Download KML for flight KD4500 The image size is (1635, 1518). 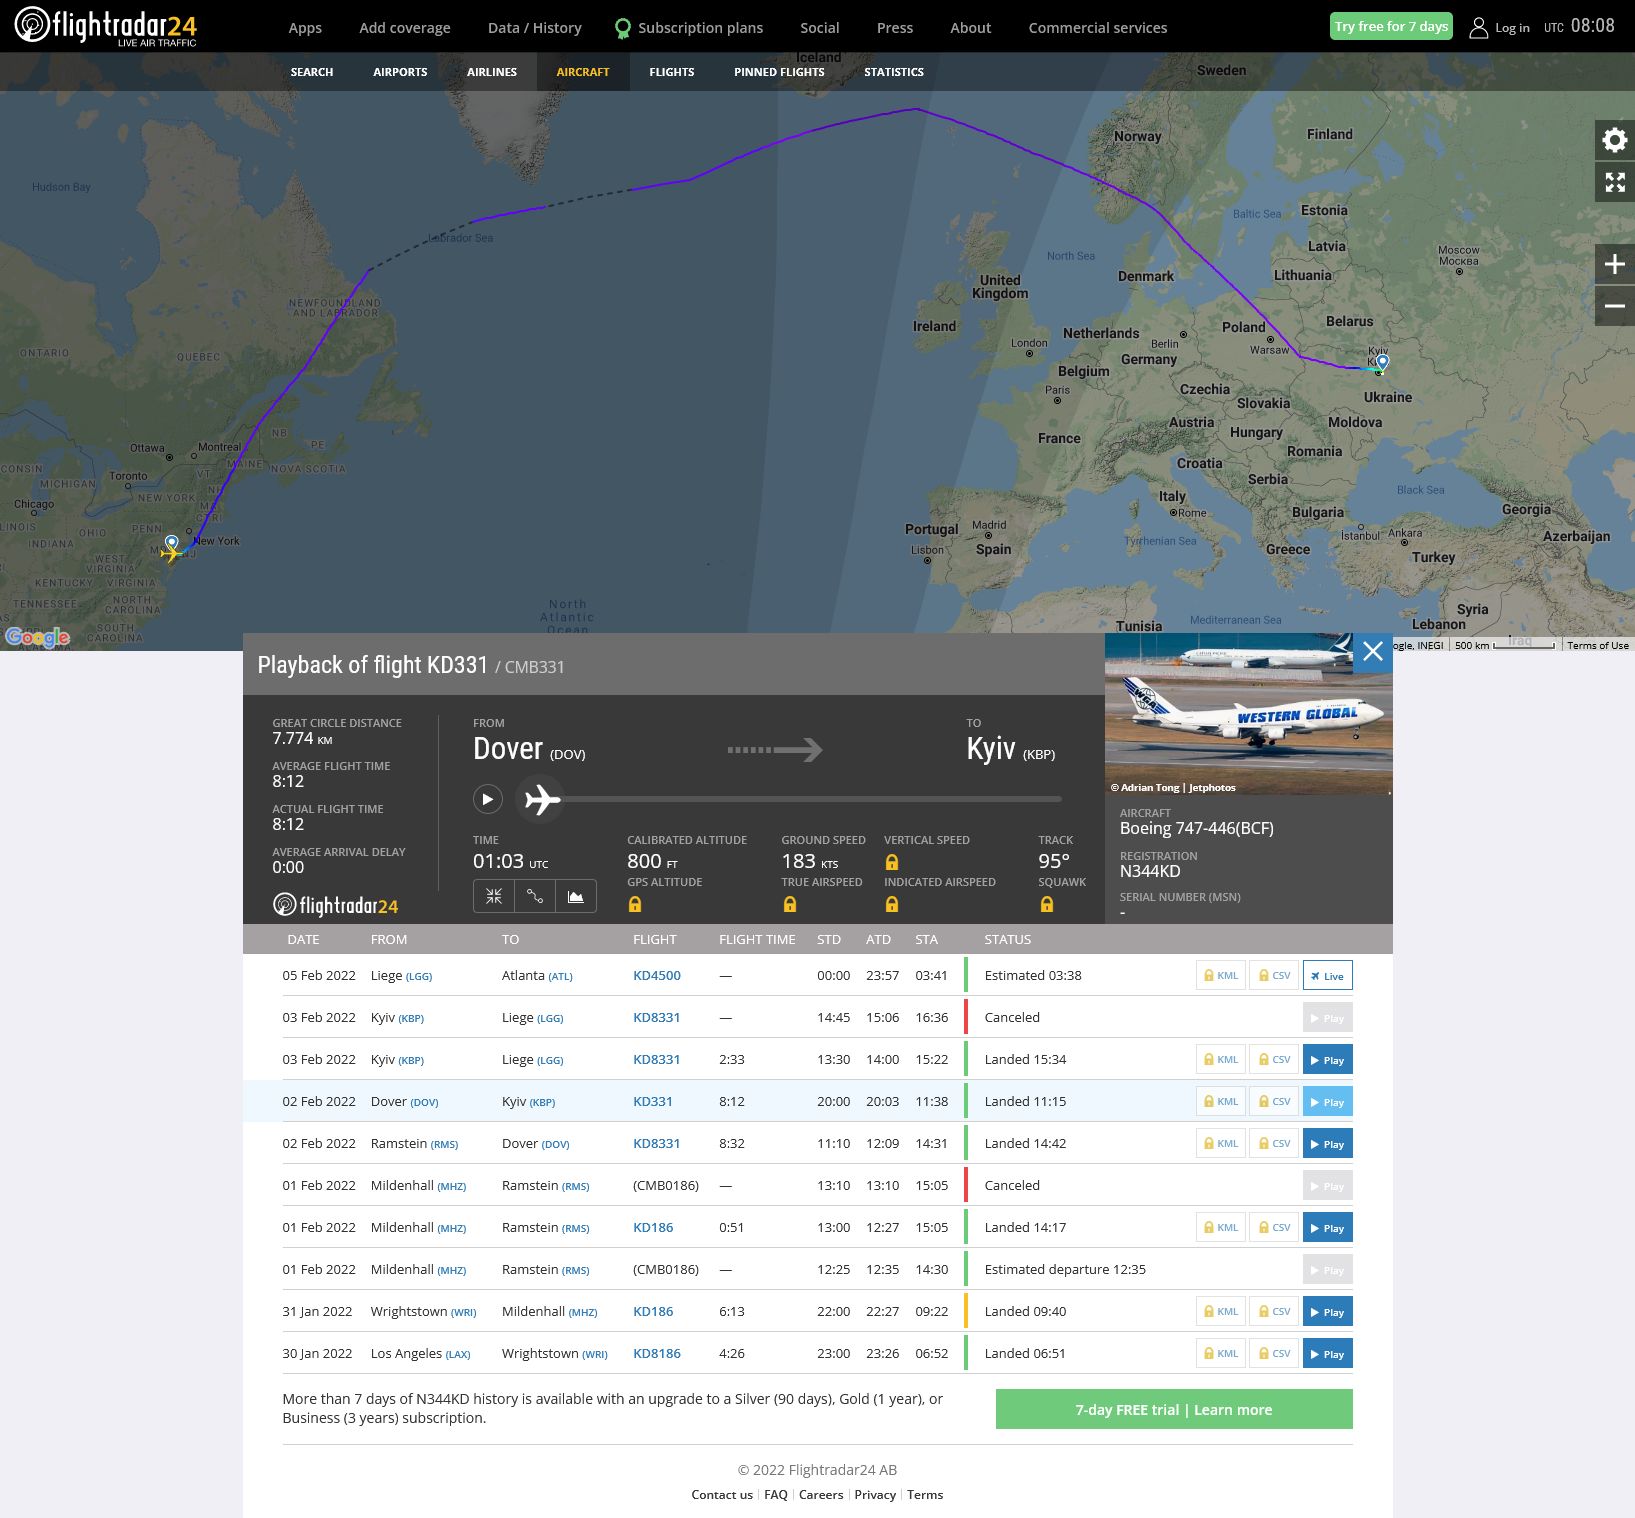pyautogui.click(x=1220, y=976)
